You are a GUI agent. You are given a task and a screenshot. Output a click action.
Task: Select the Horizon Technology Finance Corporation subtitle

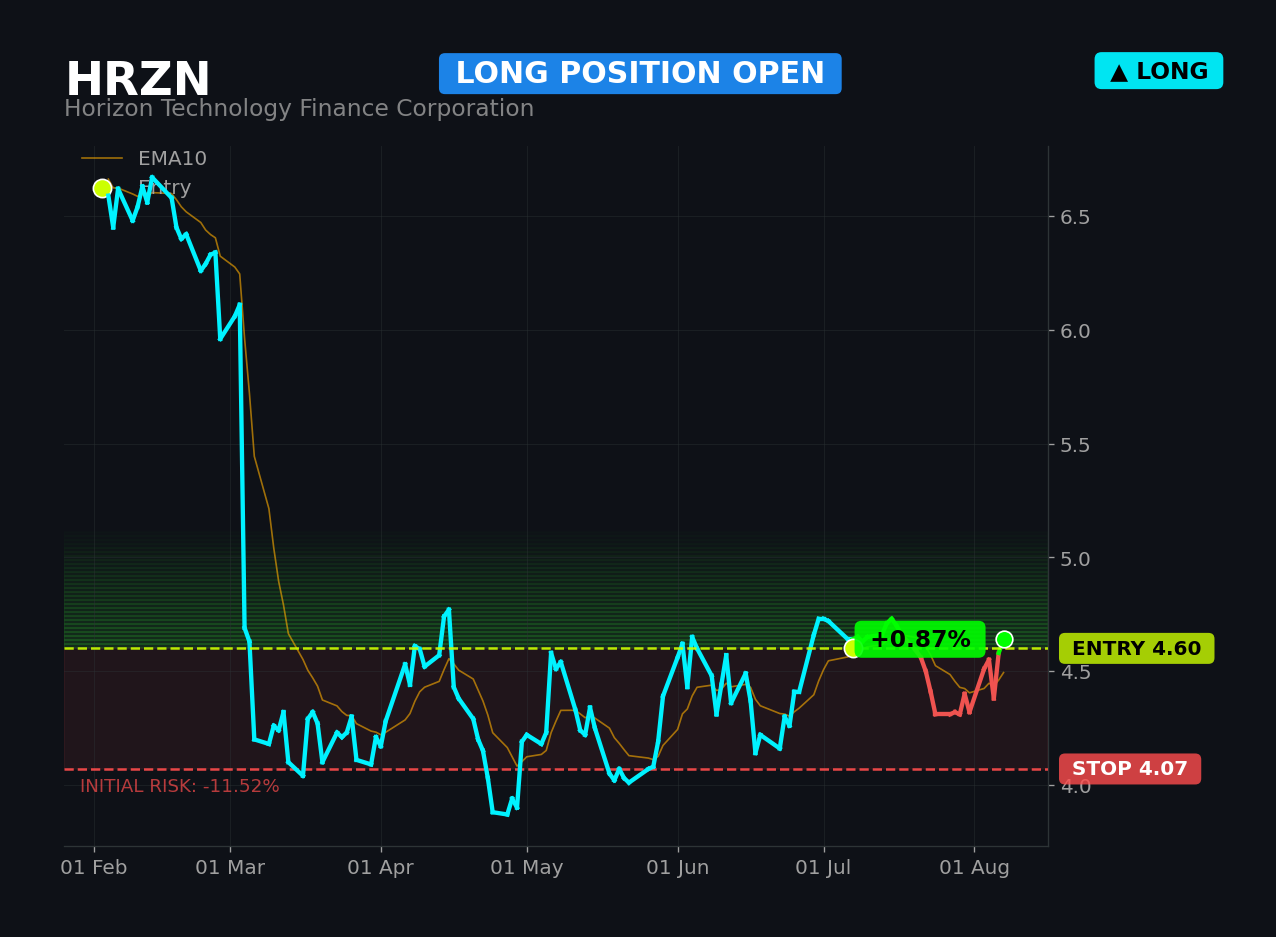299,109
